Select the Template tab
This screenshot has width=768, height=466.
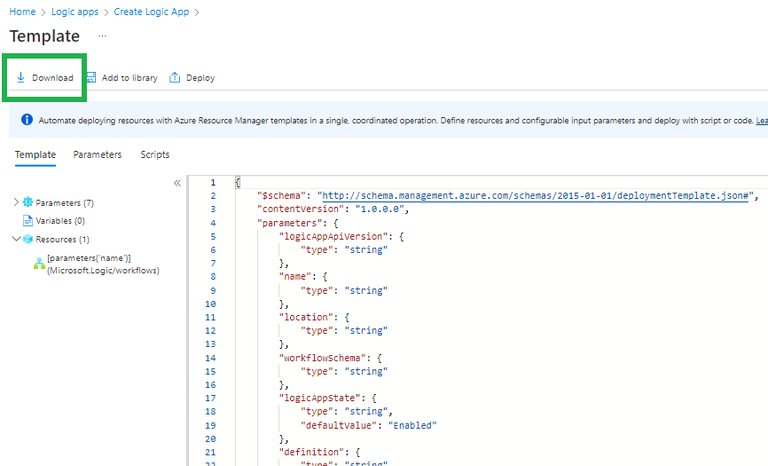pos(35,155)
